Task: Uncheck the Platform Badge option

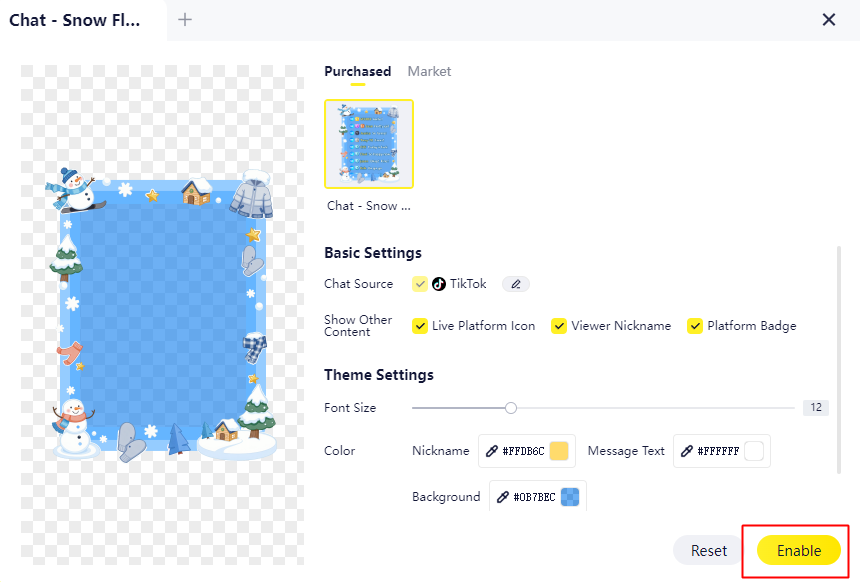Action: tap(695, 326)
